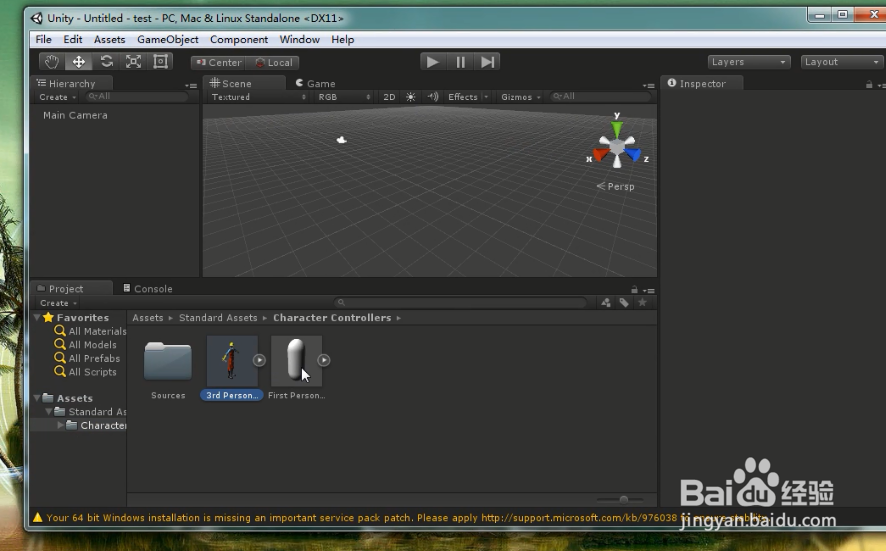Switch to the Game tab

coord(315,84)
